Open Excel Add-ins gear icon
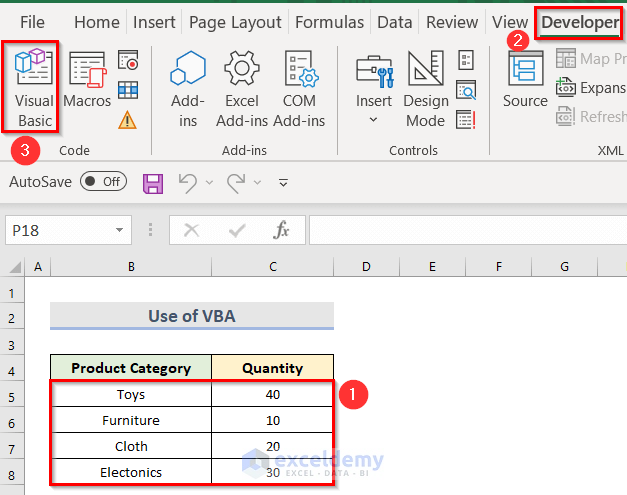627x495 pixels. point(242,88)
